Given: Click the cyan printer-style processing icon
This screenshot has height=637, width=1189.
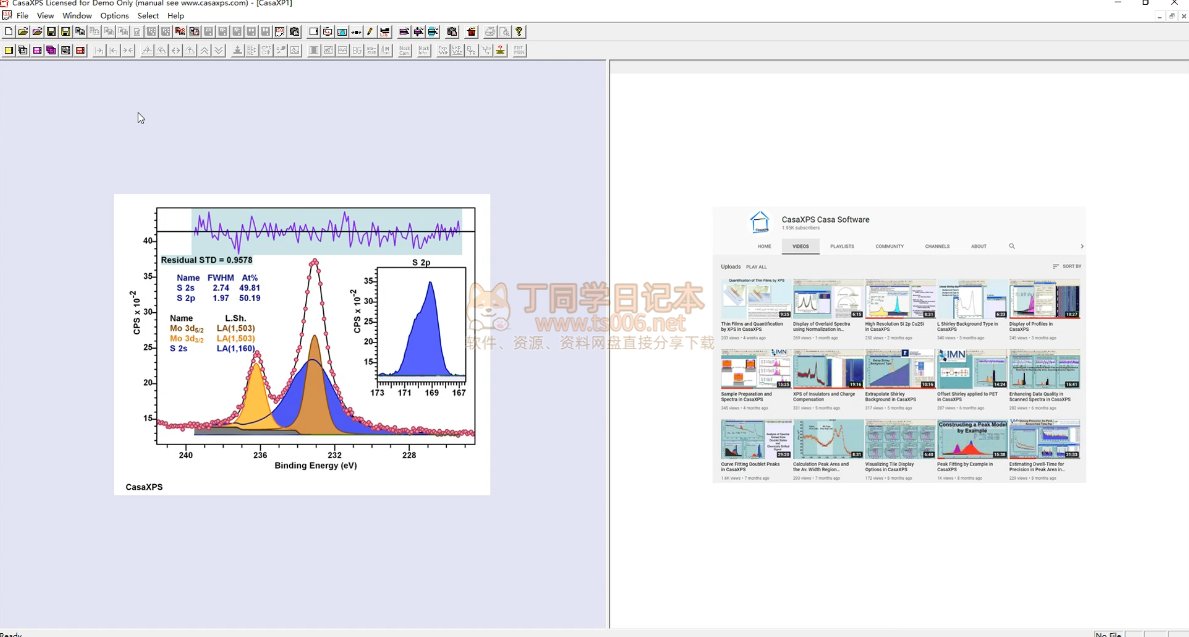Looking at the screenshot, I should tap(432, 32).
